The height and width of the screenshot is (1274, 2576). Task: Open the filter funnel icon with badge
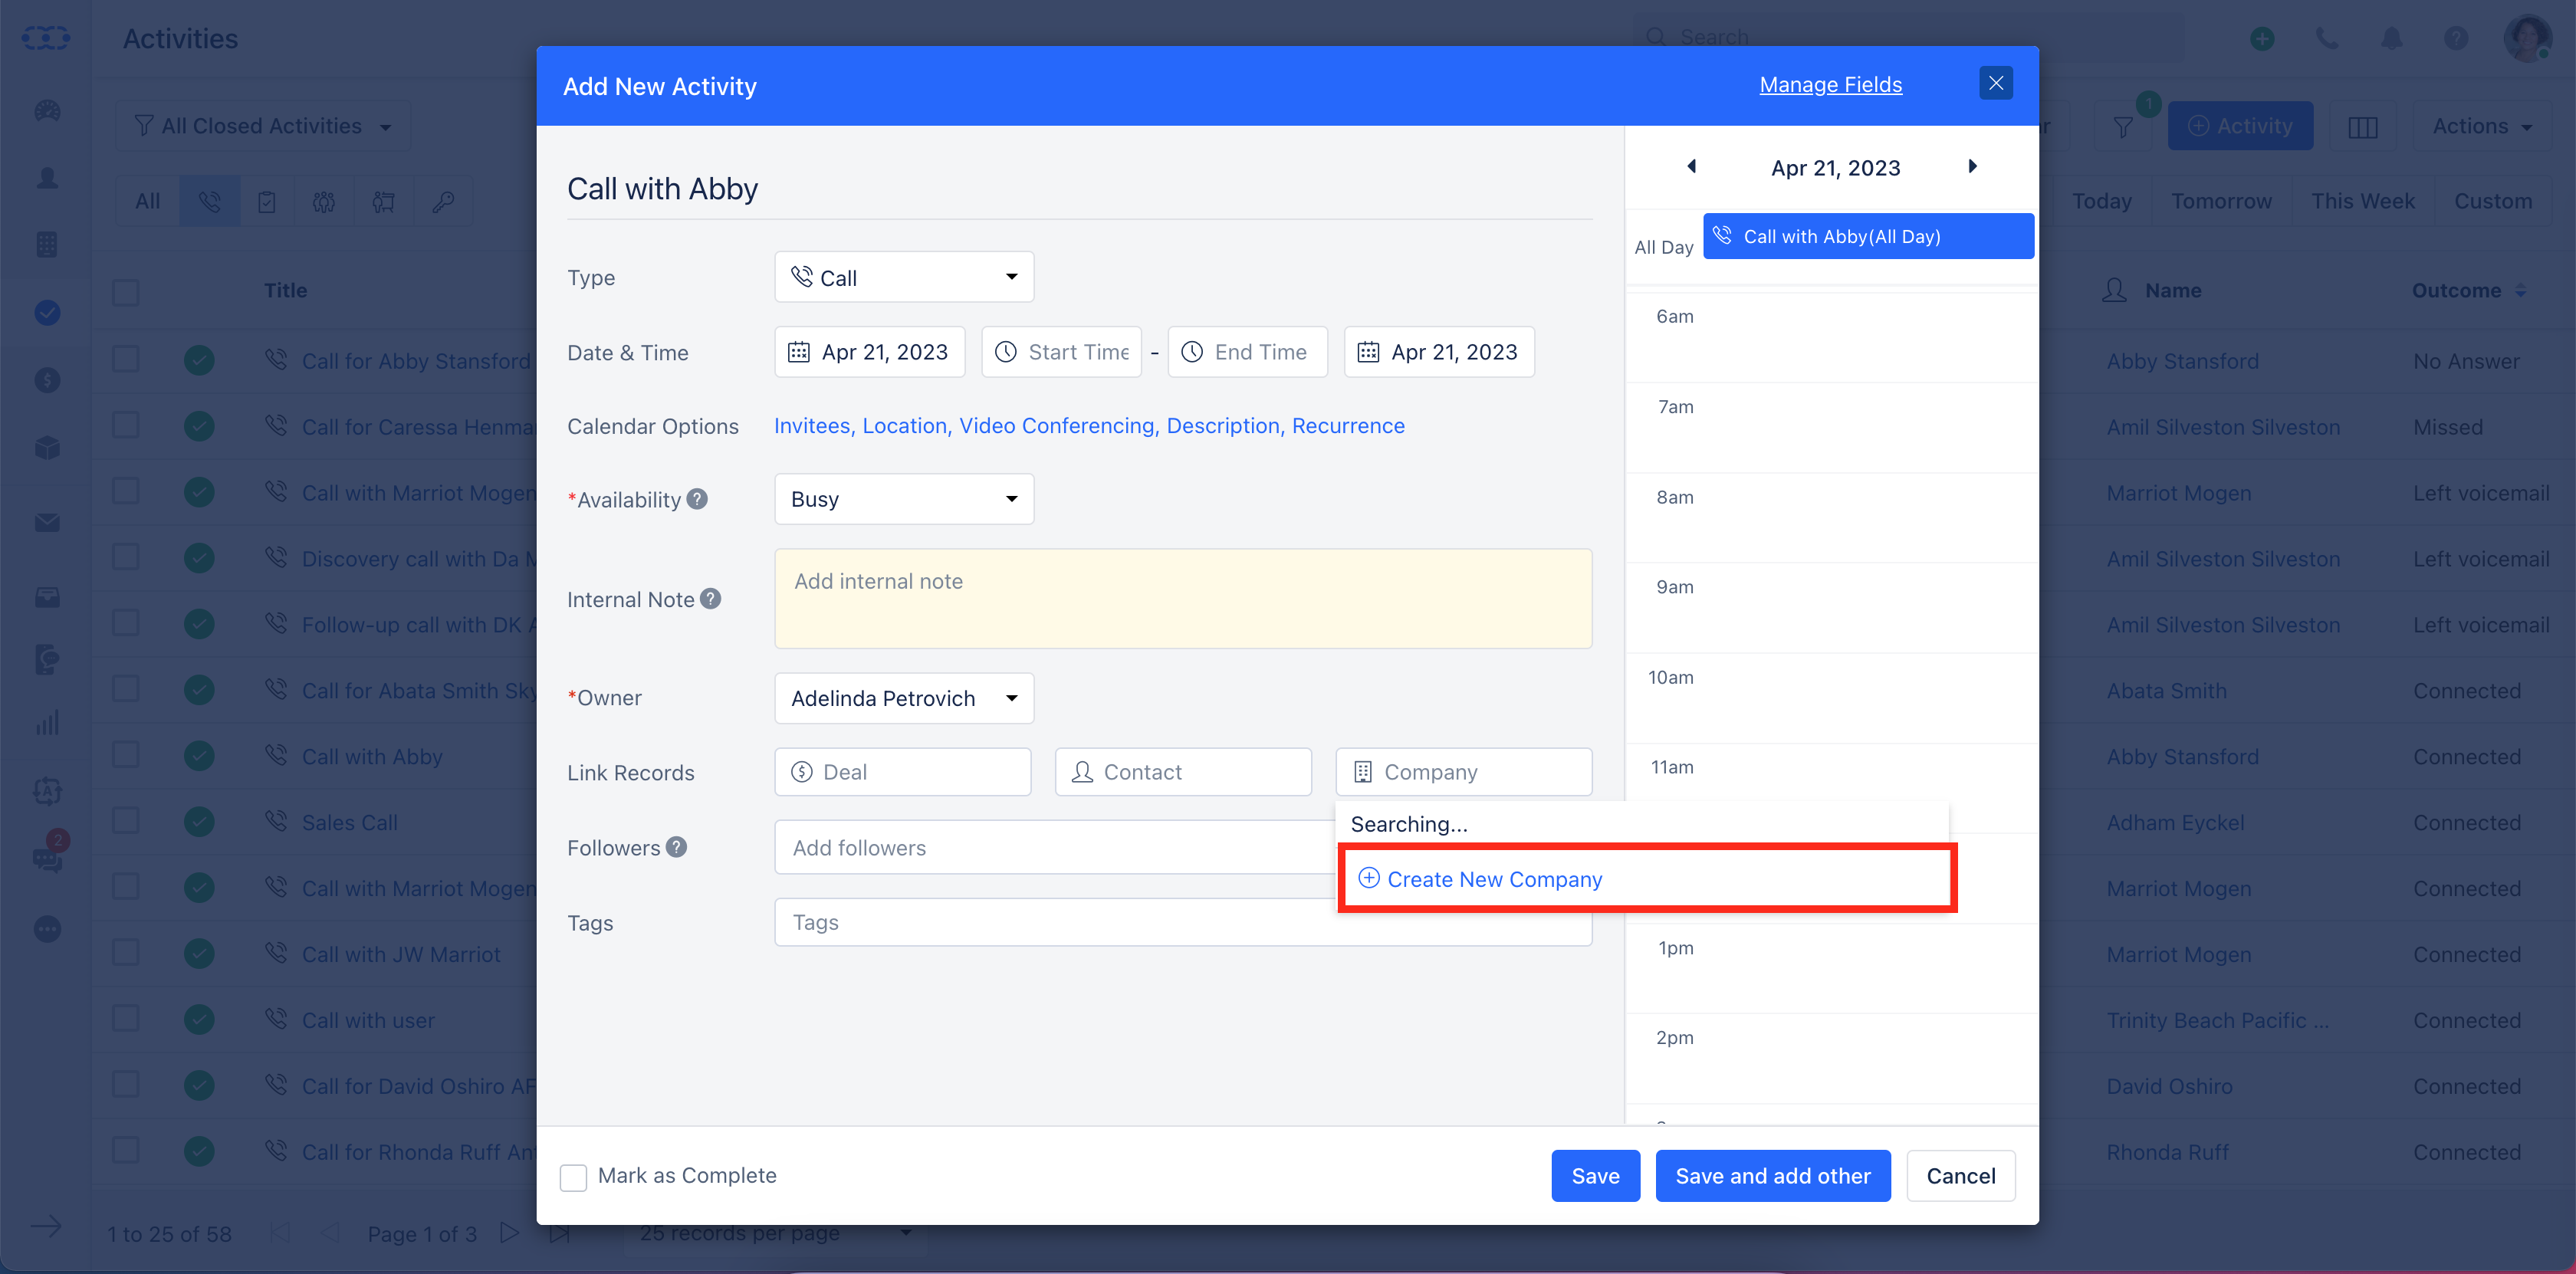pyautogui.click(x=2123, y=126)
